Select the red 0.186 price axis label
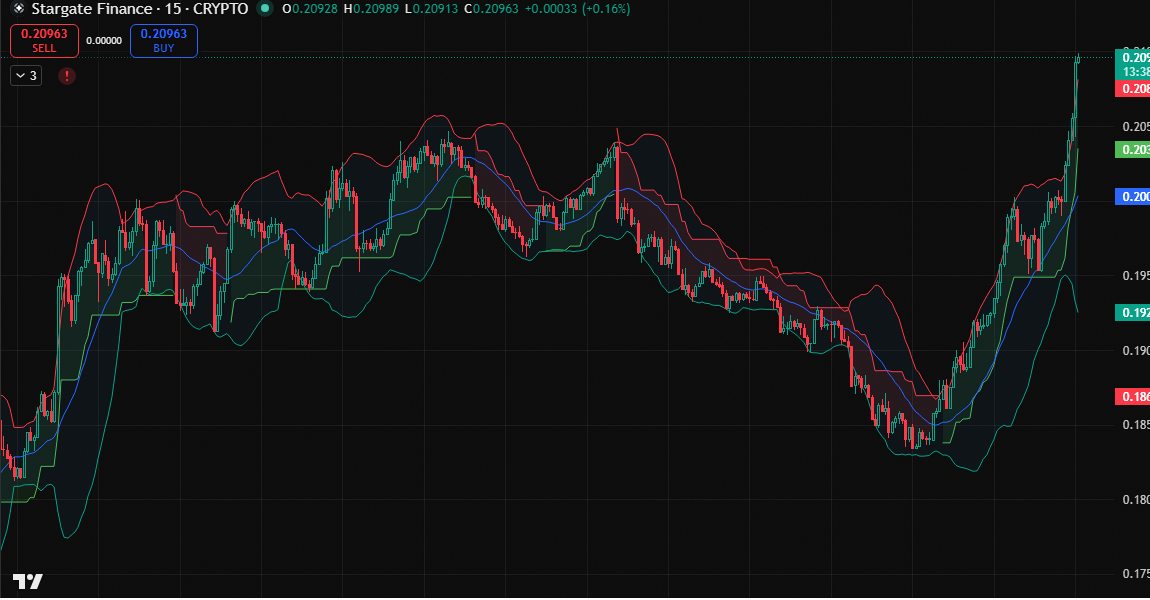This screenshot has height=600, width=1150. click(x=1132, y=397)
